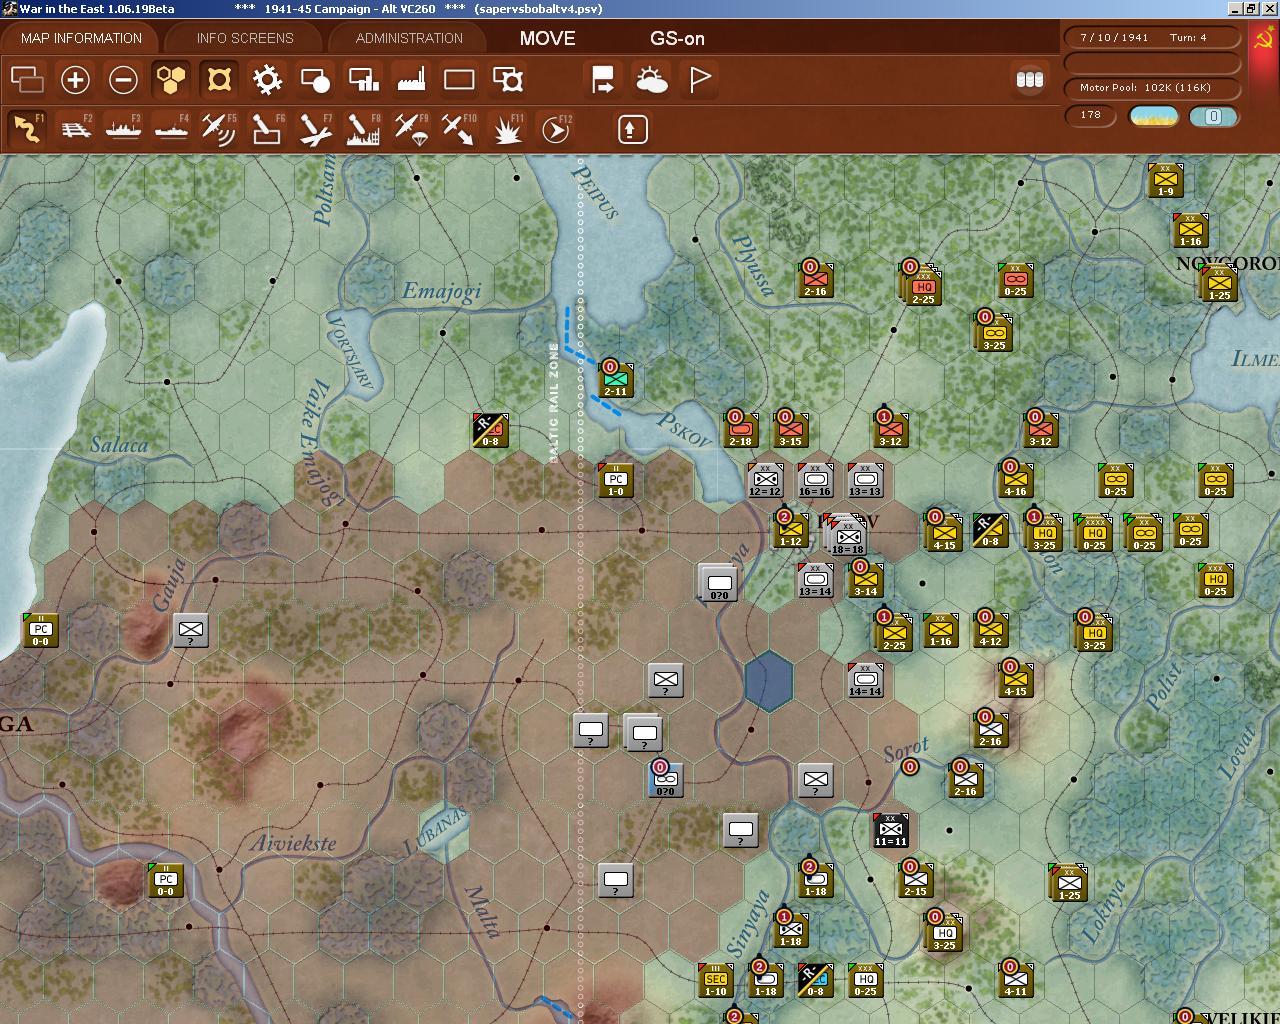The image size is (1280, 1024).
Task: Click the clear weather indicator swatch
Action: [1153, 116]
